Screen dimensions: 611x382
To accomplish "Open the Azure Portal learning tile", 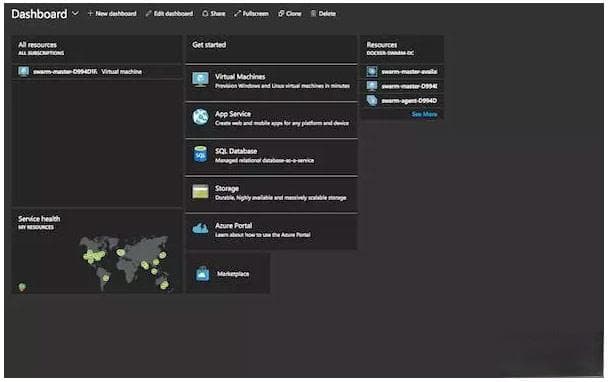I will pos(272,231).
